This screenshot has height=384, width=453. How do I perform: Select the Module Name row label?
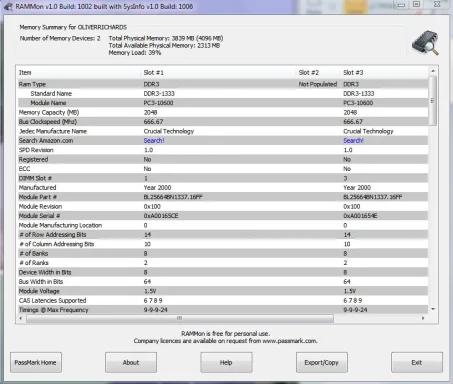[48, 103]
